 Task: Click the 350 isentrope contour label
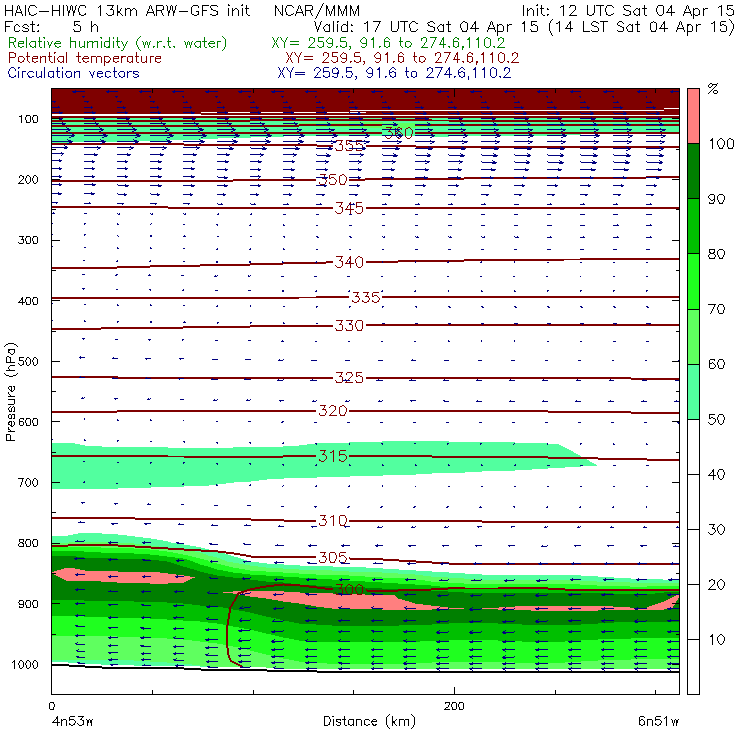click(333, 180)
